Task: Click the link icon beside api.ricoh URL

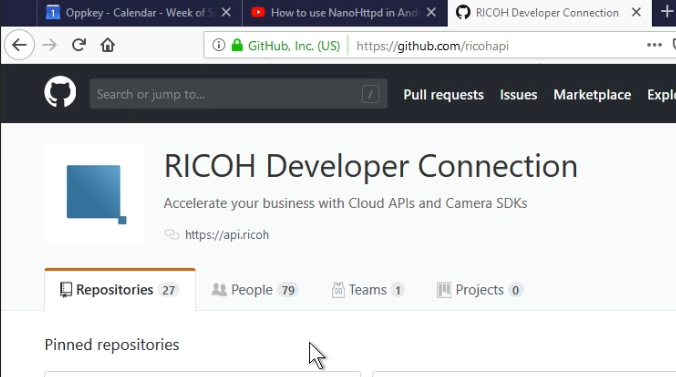Action: 172,234
